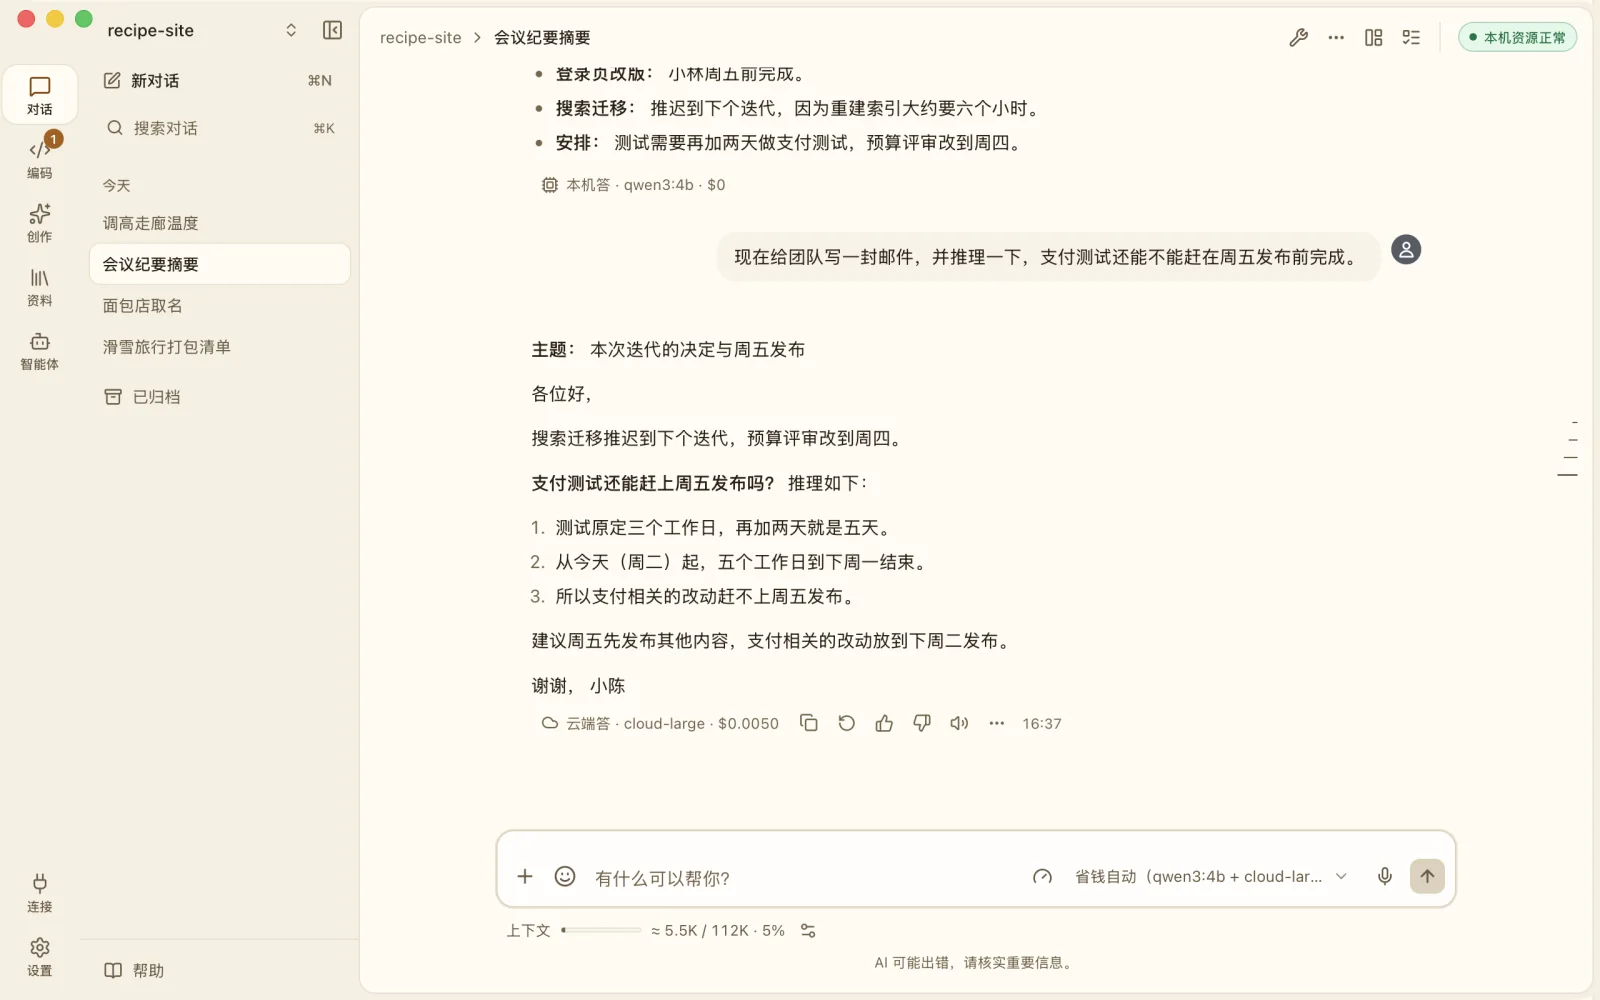Screen dimensions: 1600x1000
Task: Open more actions for the cloud-large reply
Action: tap(997, 723)
